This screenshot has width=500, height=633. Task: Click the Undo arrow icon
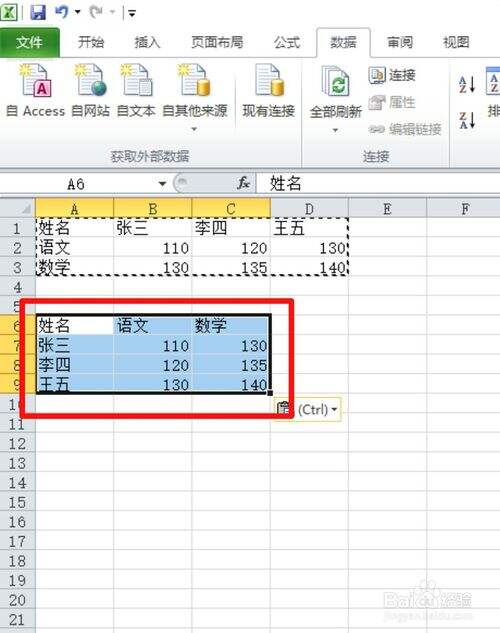pyautogui.click(x=62, y=12)
